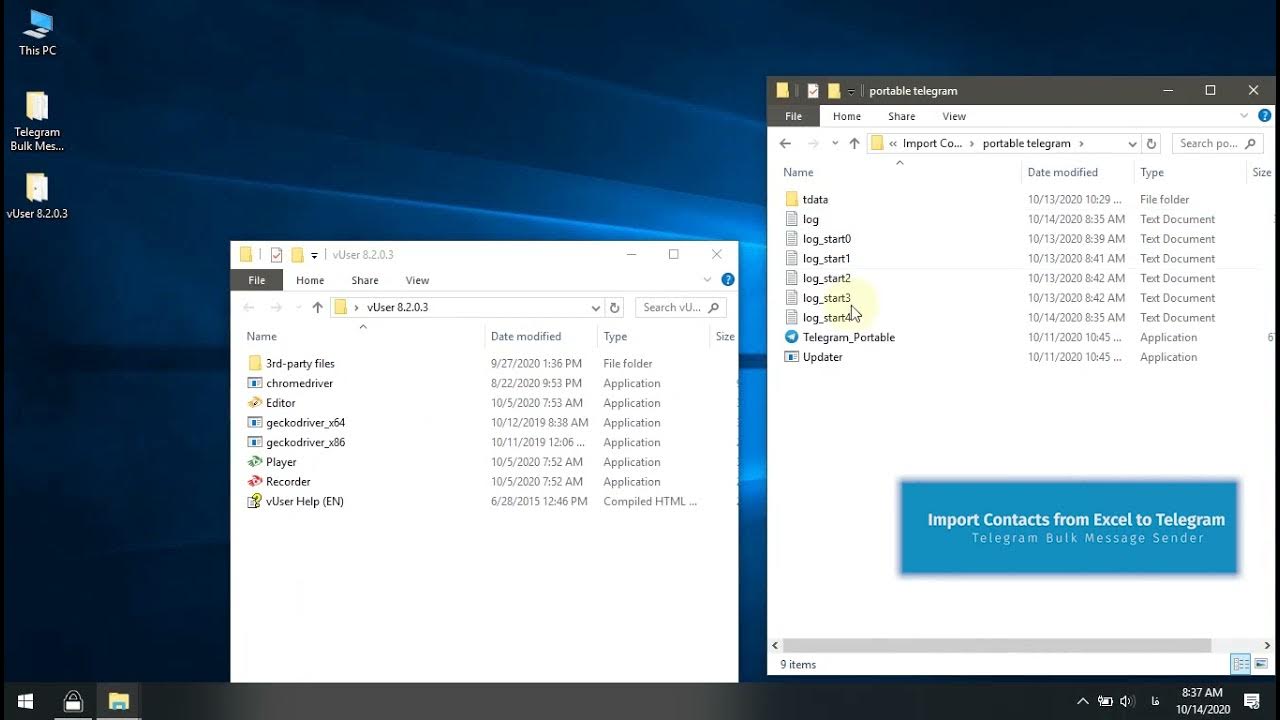Open Share tab in vUser window
Screen dimensions: 1280x720
pos(365,280)
